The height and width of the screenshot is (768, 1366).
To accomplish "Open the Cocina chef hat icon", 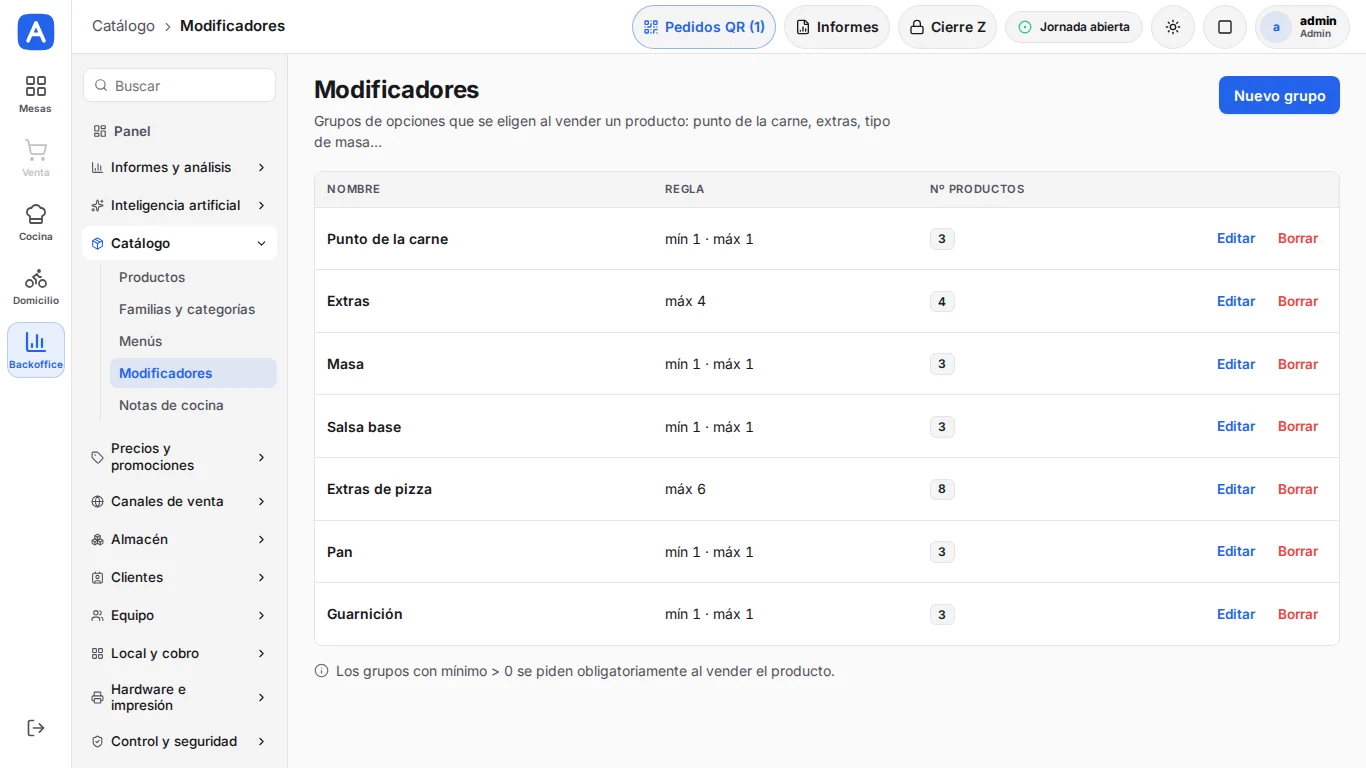I will [x=36, y=214].
